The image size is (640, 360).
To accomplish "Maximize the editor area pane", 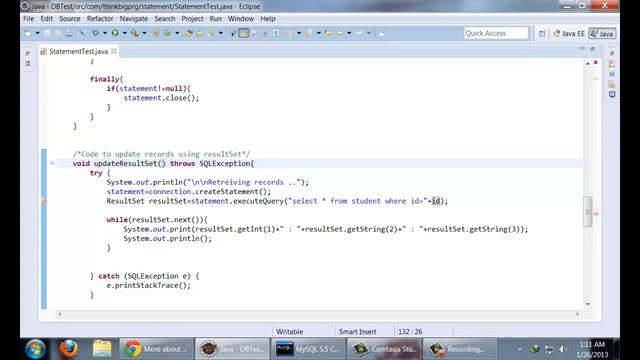I will 593,49.
